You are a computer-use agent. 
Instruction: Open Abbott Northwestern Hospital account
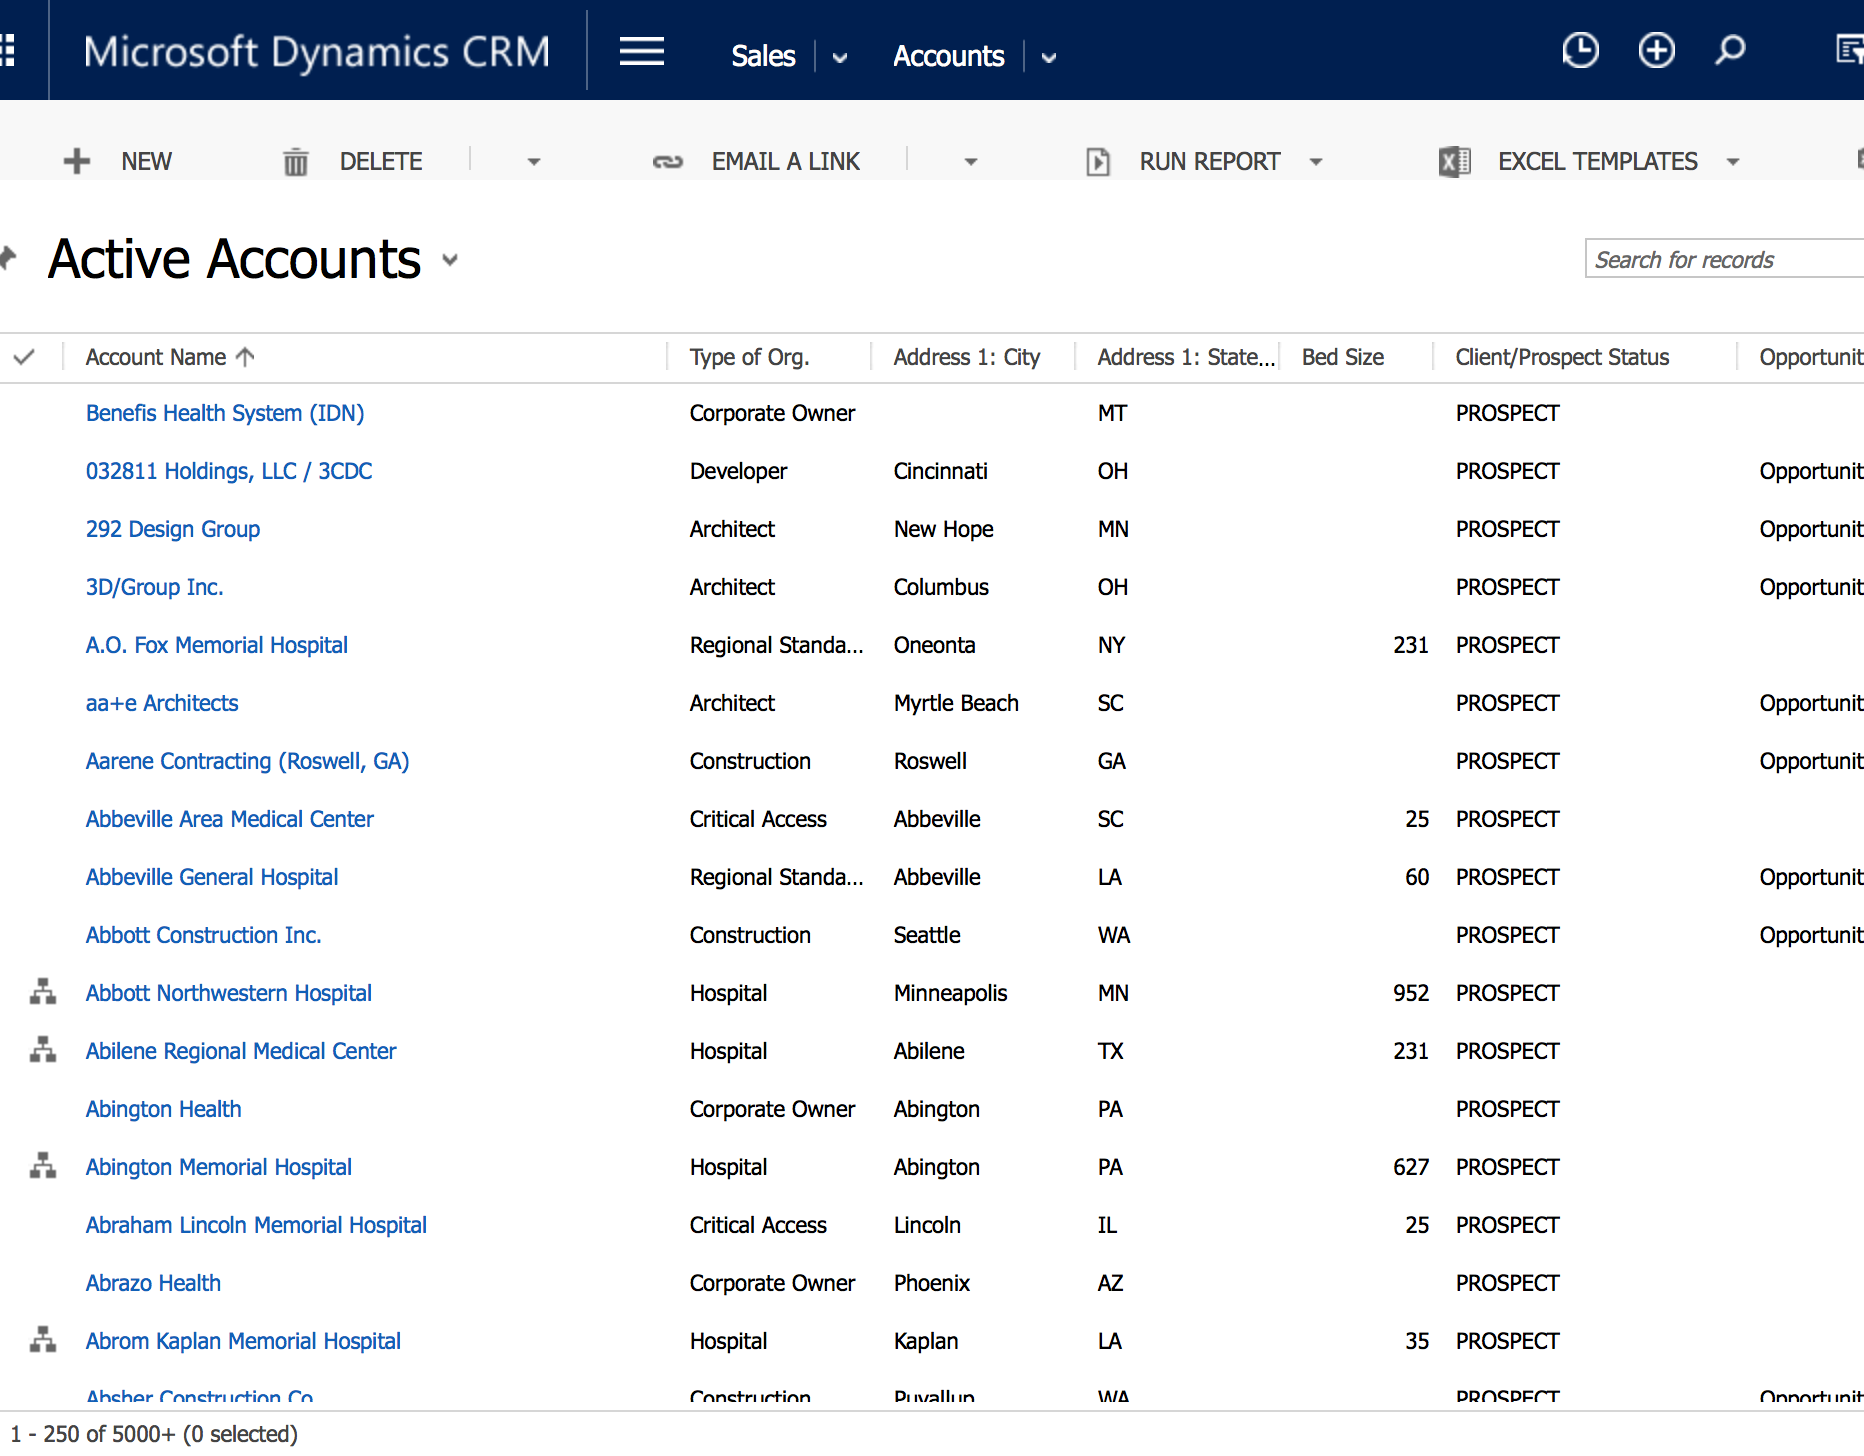pyautogui.click(x=229, y=993)
